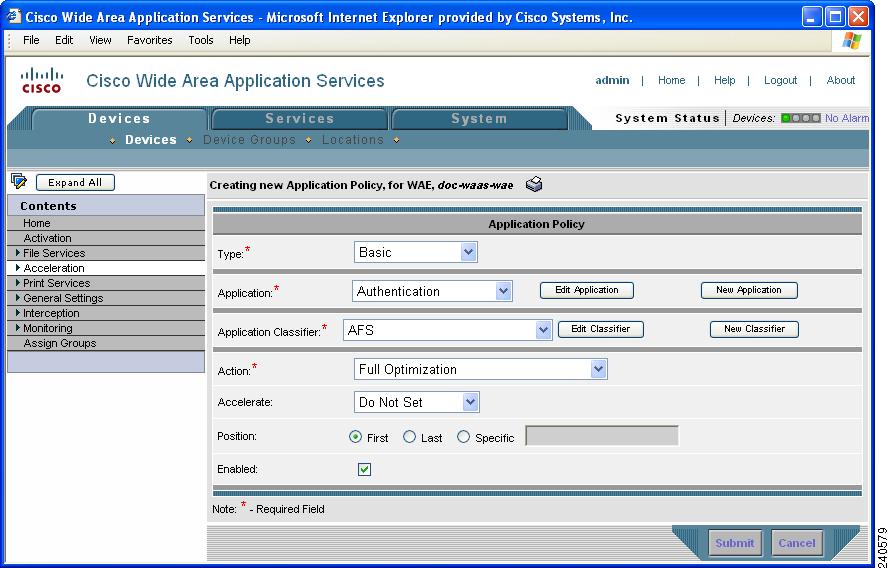The width and height of the screenshot is (890, 568).
Task: Click the Expand All button
Action: 75,182
